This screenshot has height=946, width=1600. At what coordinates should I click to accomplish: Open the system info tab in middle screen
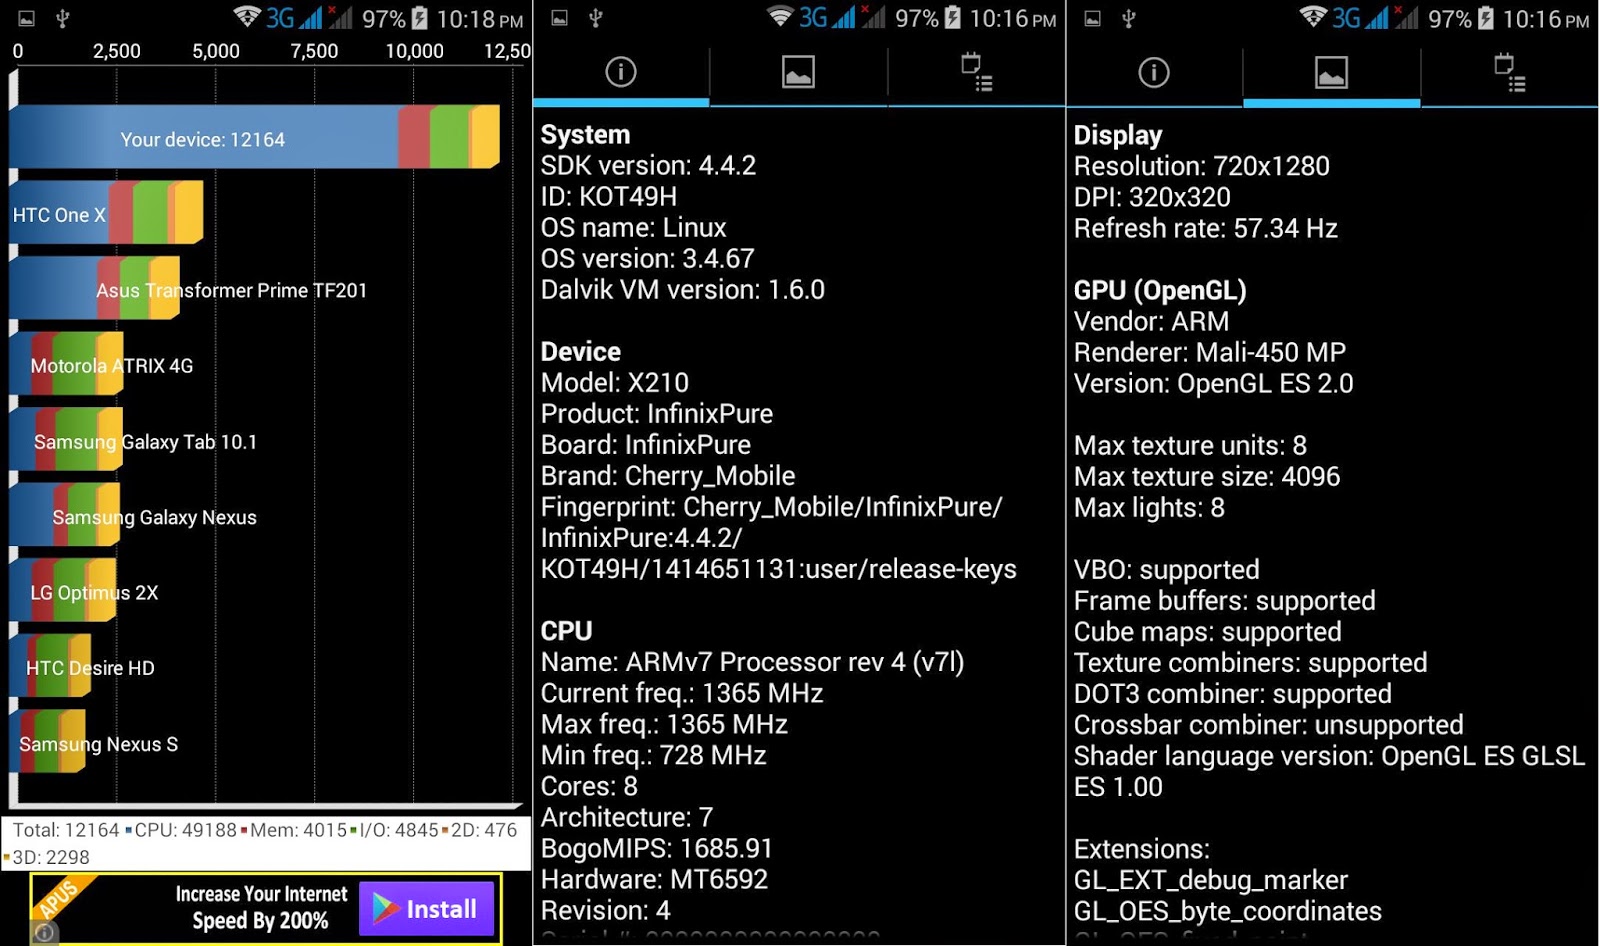click(621, 72)
